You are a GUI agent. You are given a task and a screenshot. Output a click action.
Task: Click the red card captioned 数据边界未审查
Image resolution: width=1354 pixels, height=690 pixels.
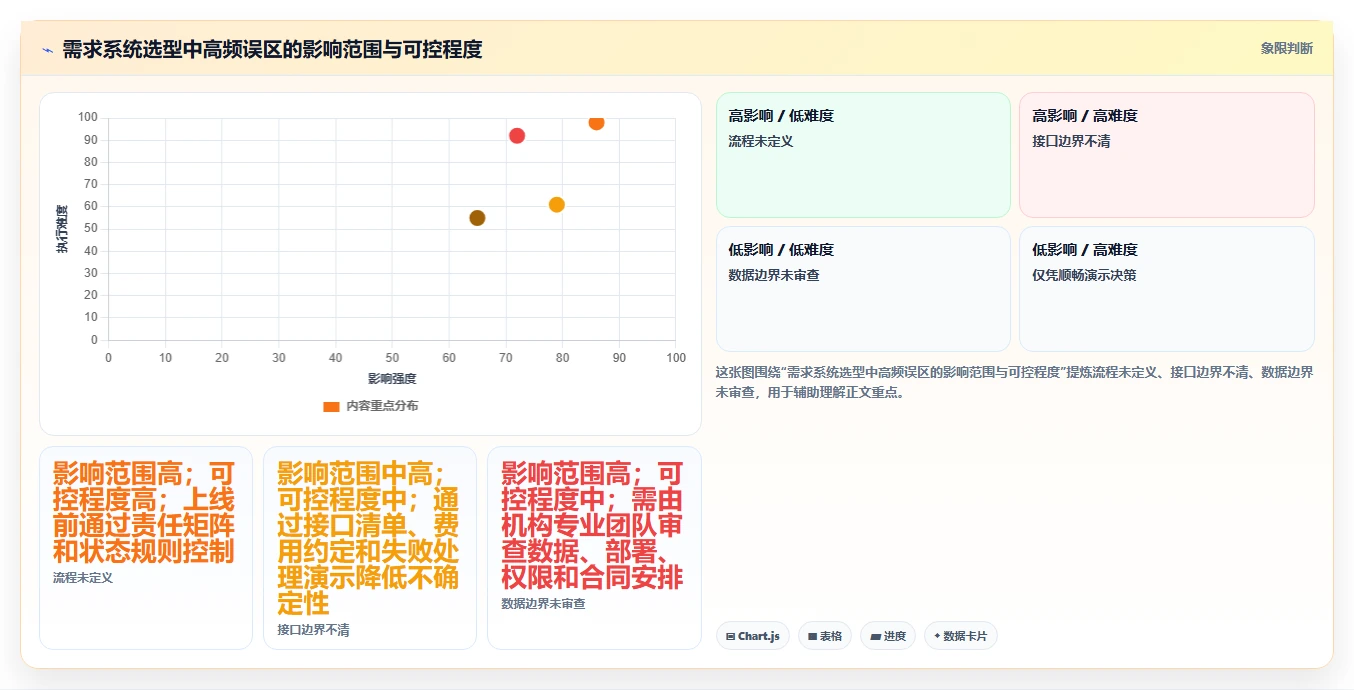pyautogui.click(x=594, y=548)
